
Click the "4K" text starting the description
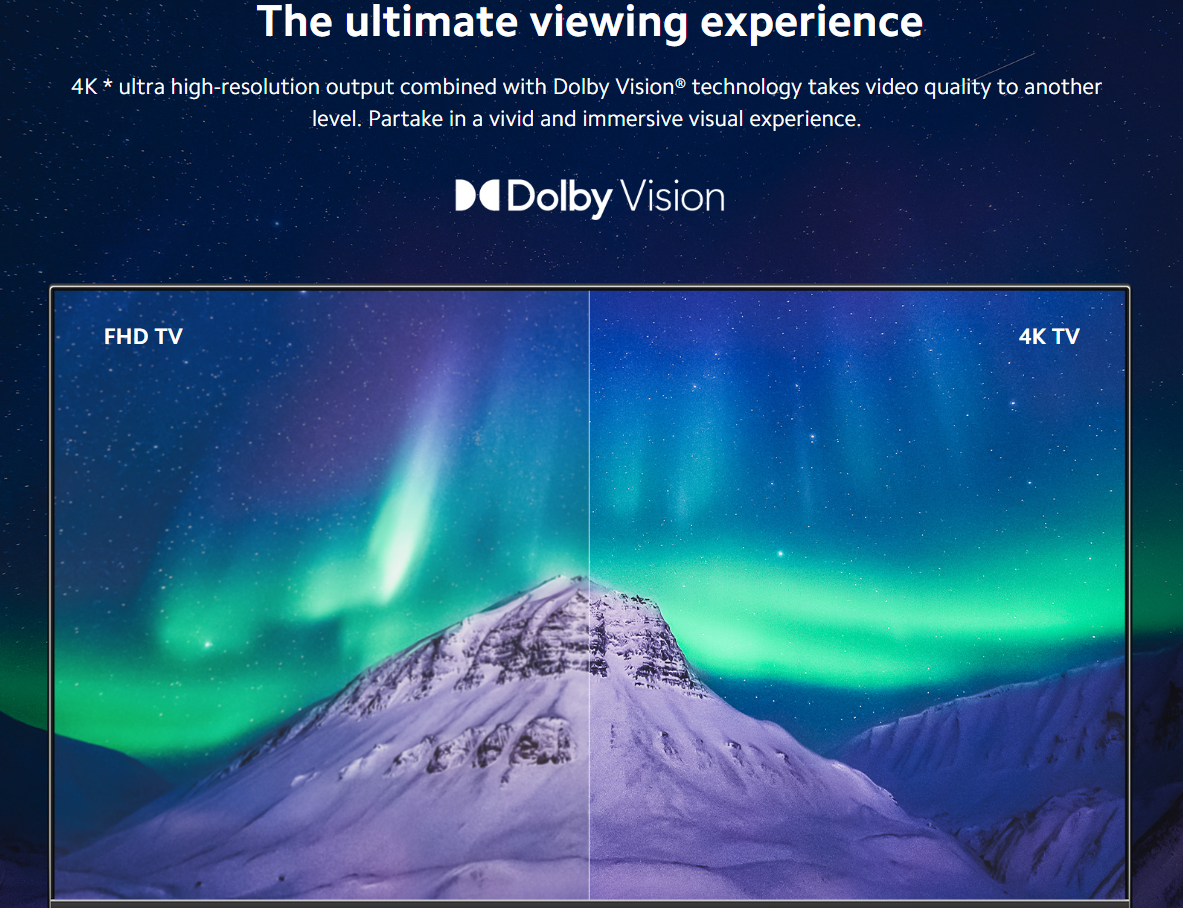point(84,87)
